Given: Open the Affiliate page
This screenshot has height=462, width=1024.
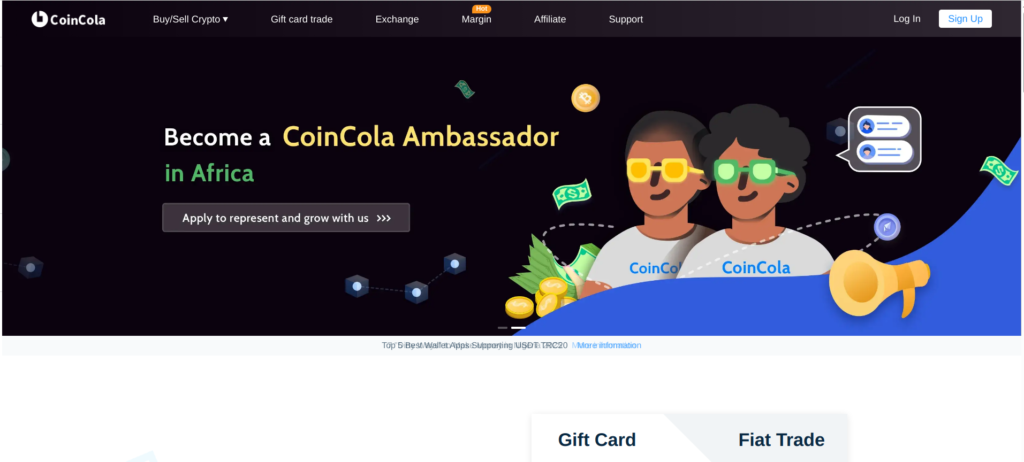Looking at the screenshot, I should tap(550, 19).
